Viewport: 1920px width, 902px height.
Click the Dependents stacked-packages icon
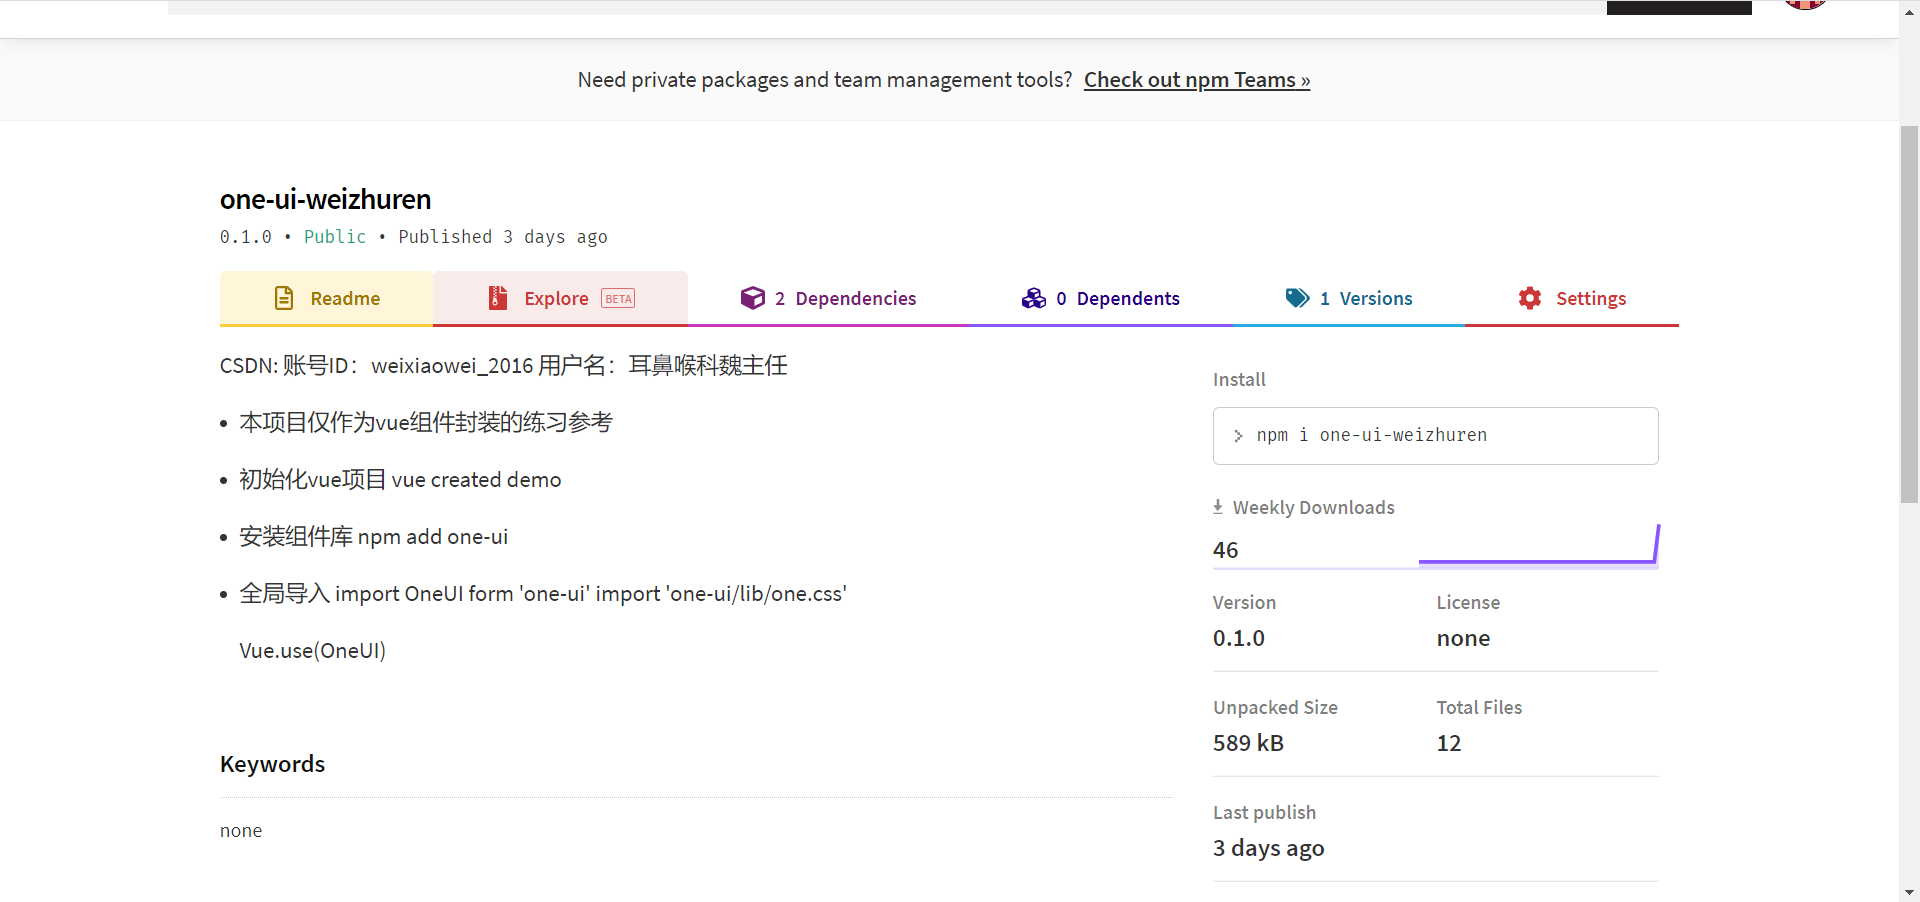tap(1033, 297)
